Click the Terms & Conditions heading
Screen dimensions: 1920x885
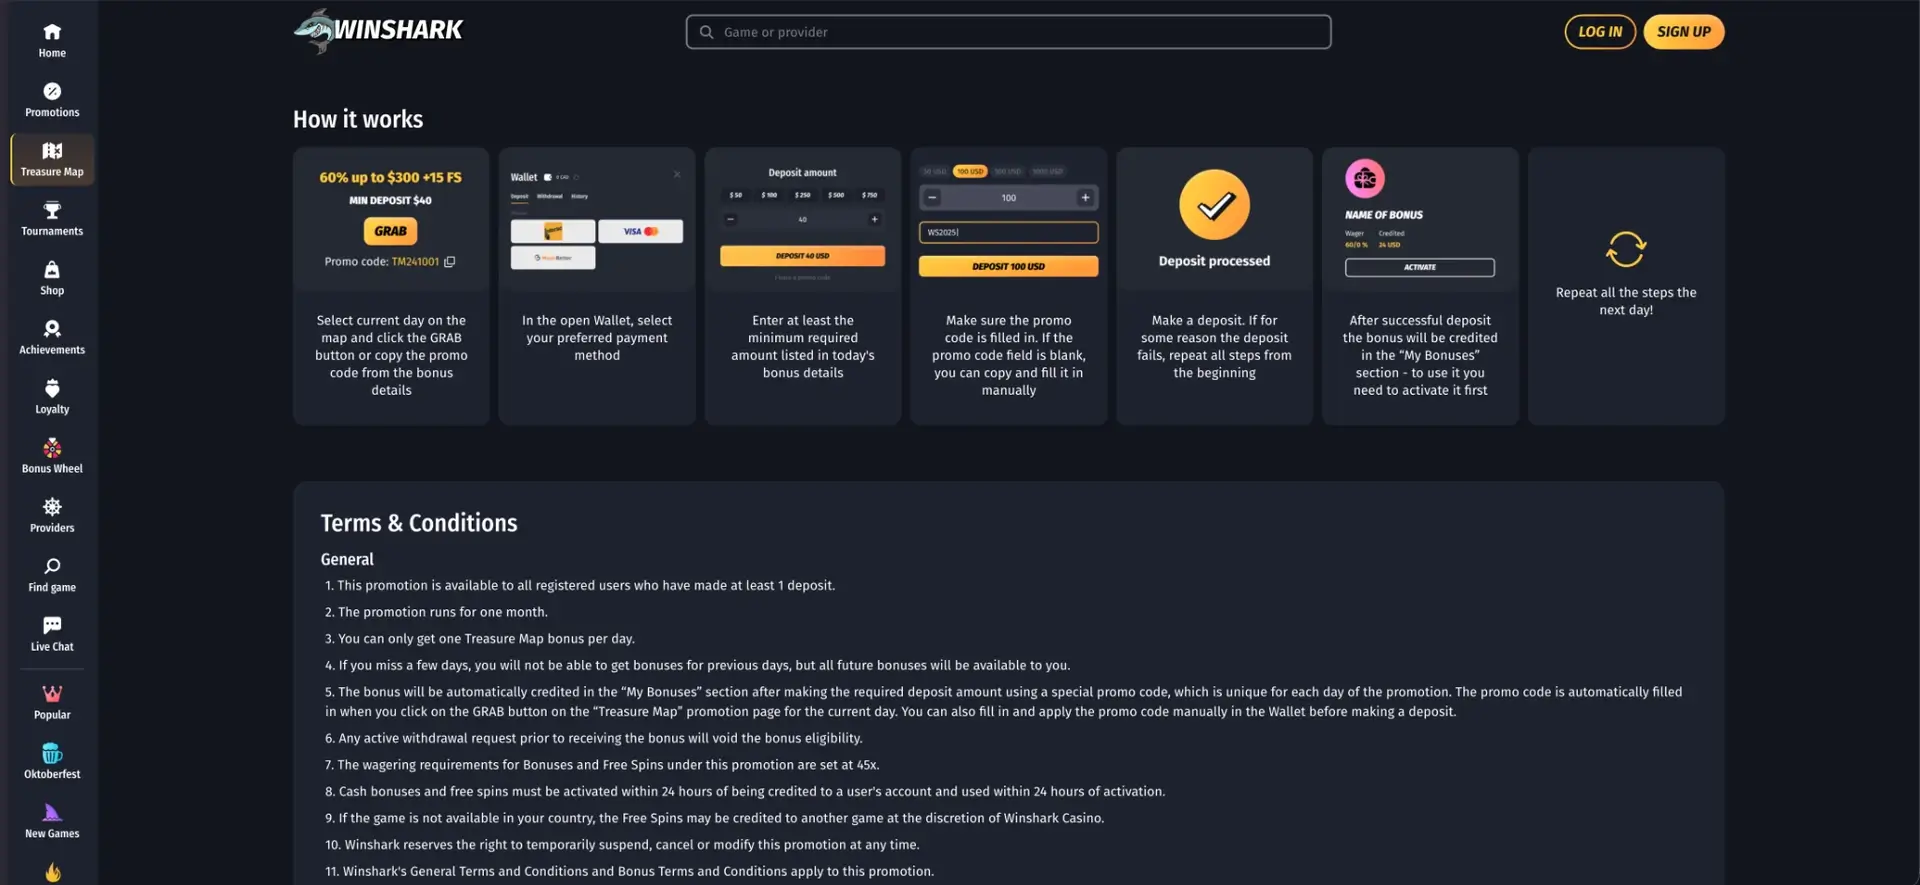[x=419, y=523]
